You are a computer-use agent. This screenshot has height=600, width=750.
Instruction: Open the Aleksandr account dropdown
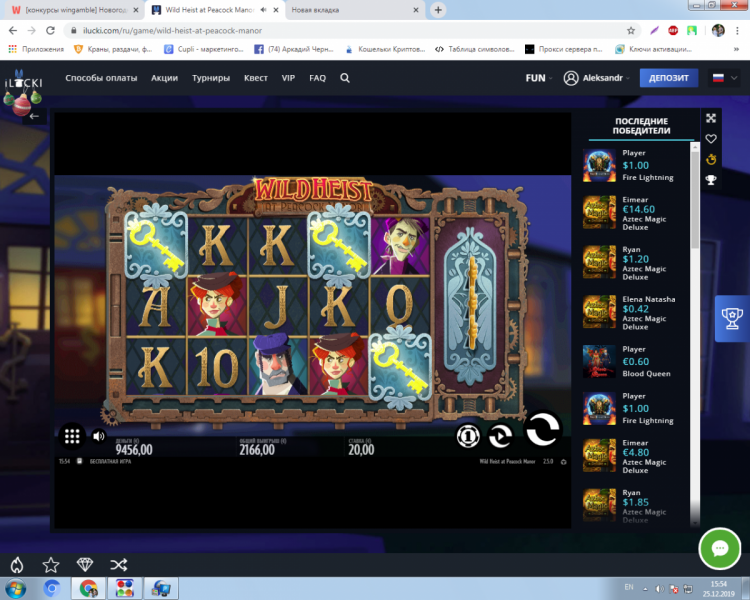click(598, 78)
